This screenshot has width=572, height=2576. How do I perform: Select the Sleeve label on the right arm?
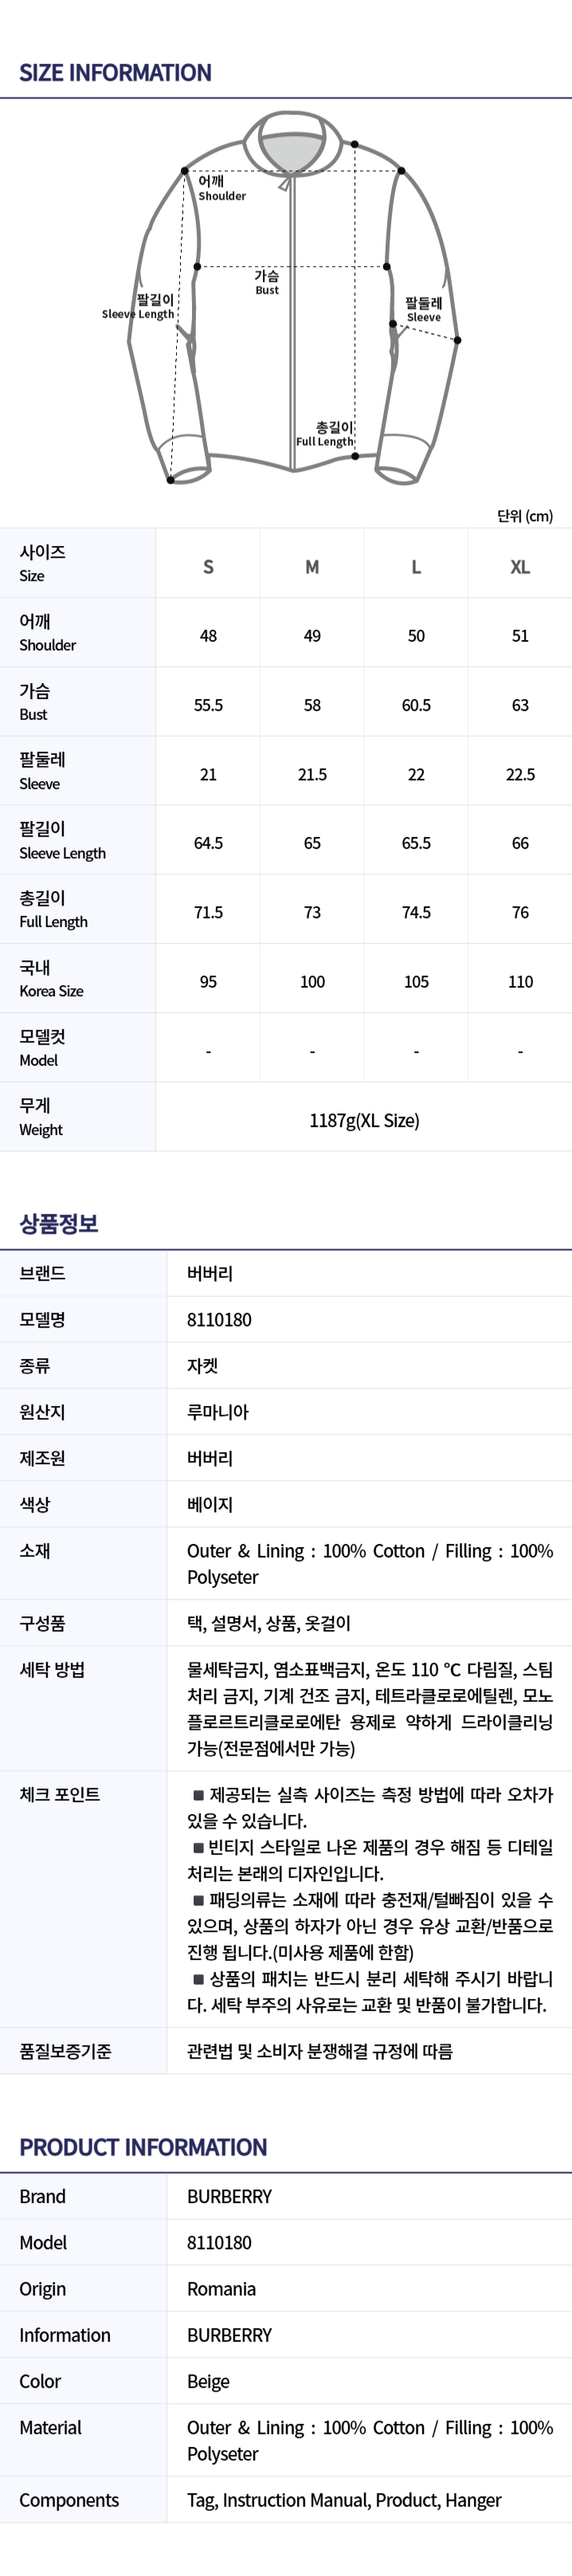click(423, 309)
